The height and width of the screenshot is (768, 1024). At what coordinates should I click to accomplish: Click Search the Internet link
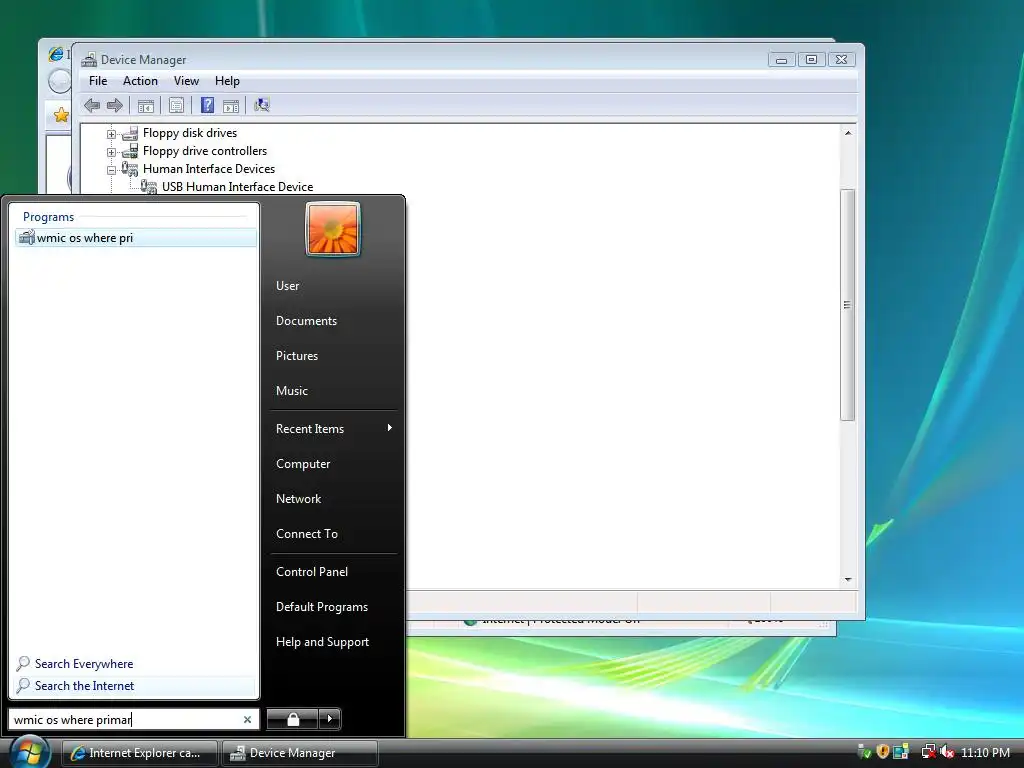[x=84, y=686]
